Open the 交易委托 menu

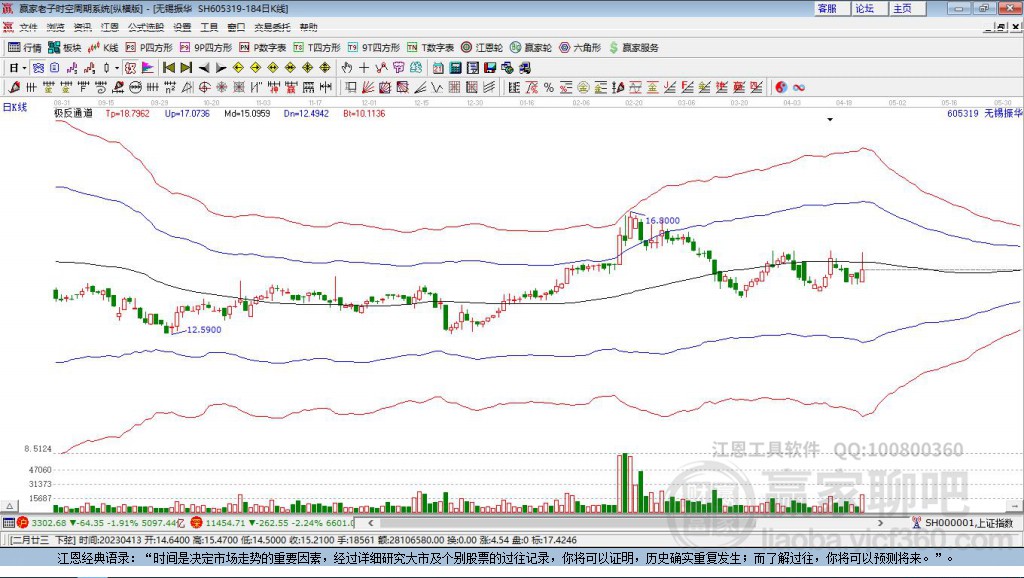pos(271,27)
